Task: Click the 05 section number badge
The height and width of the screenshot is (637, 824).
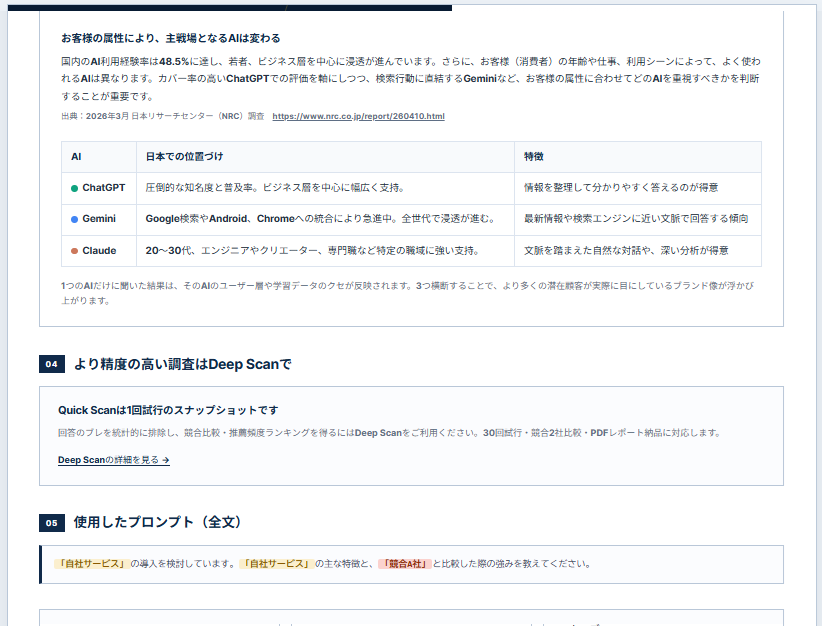Action: [52, 522]
